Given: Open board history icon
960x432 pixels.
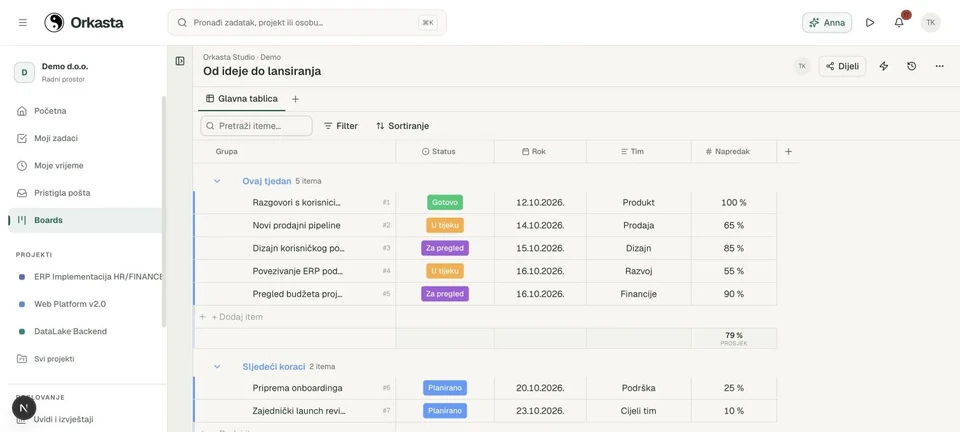Looking at the screenshot, I should pyautogui.click(x=912, y=66).
